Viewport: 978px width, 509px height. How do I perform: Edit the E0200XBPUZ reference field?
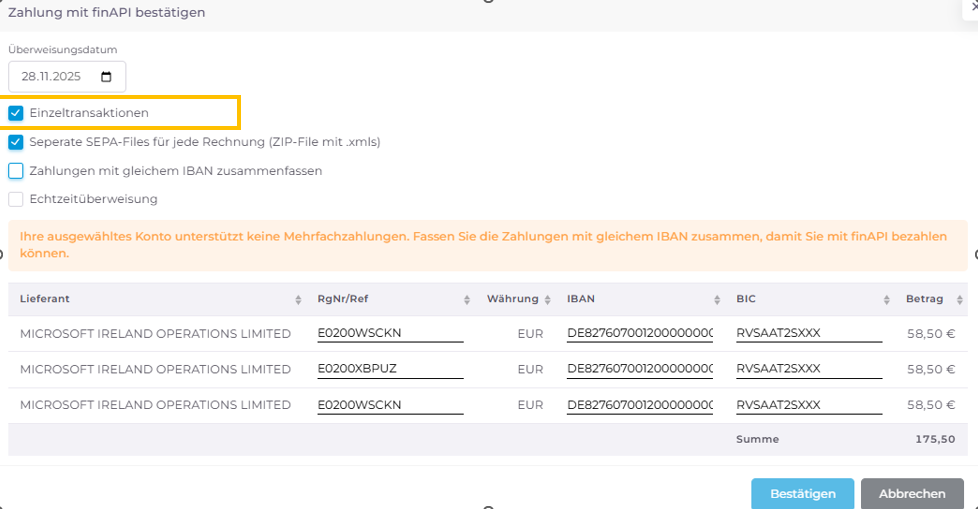click(x=390, y=369)
